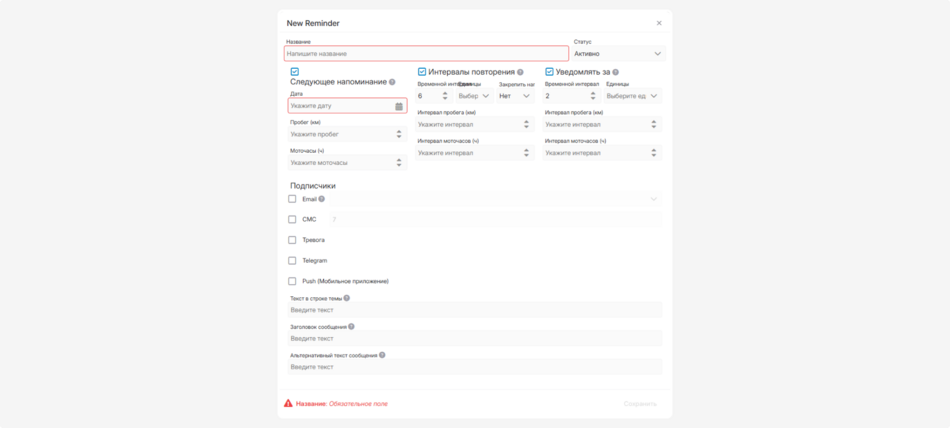Screen dimensions: 950x428
Task: Check the Тревога subscriber checkbox
Action: [292, 240]
